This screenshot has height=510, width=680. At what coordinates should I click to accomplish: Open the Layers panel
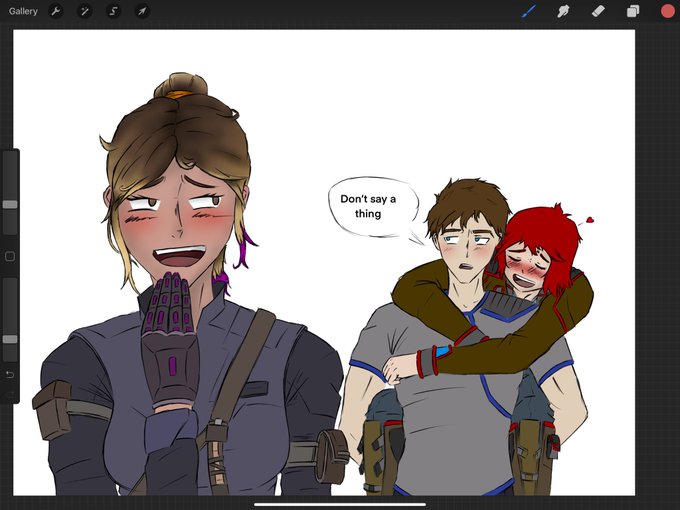[x=633, y=11]
